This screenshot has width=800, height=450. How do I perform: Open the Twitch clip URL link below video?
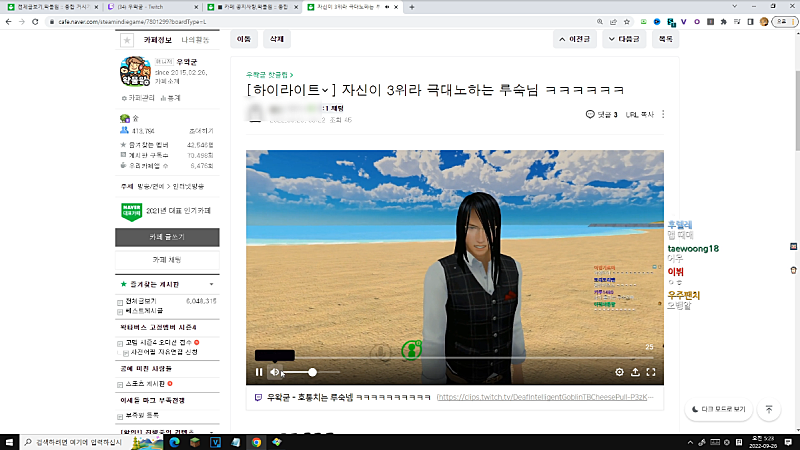point(545,397)
